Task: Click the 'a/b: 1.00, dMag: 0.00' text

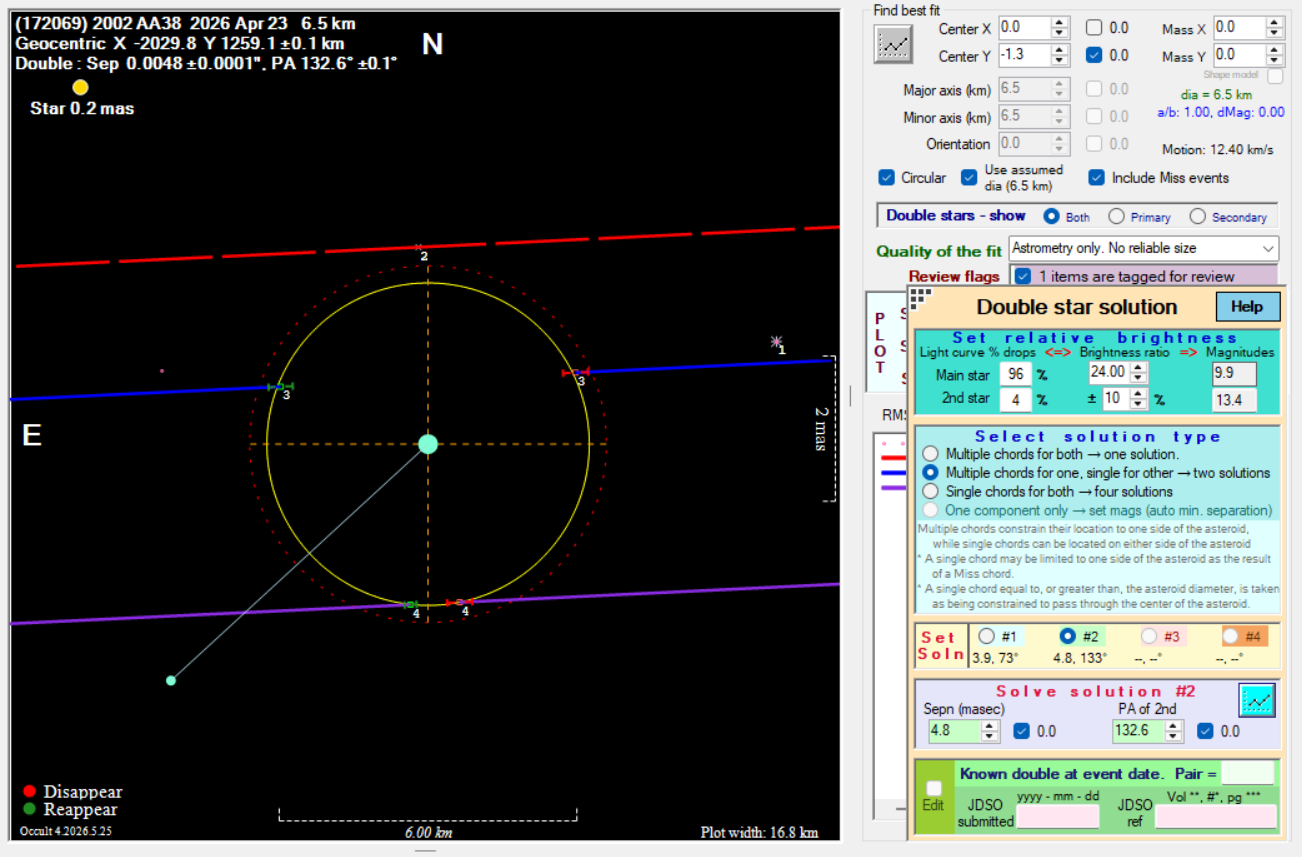Action: coord(1221,112)
